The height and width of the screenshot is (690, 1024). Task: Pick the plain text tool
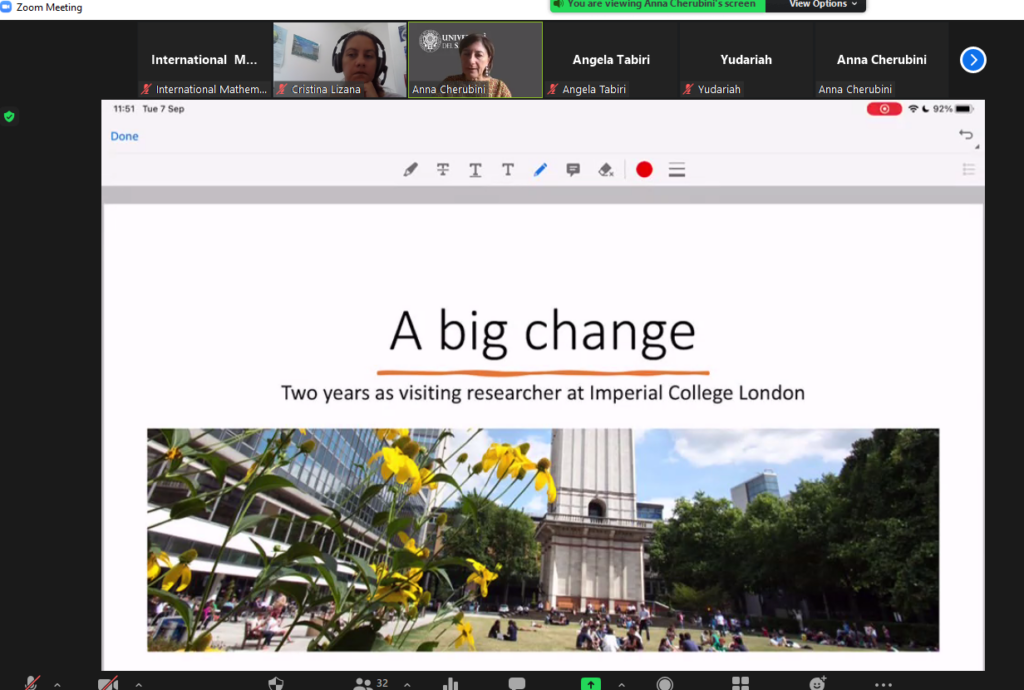pos(507,170)
